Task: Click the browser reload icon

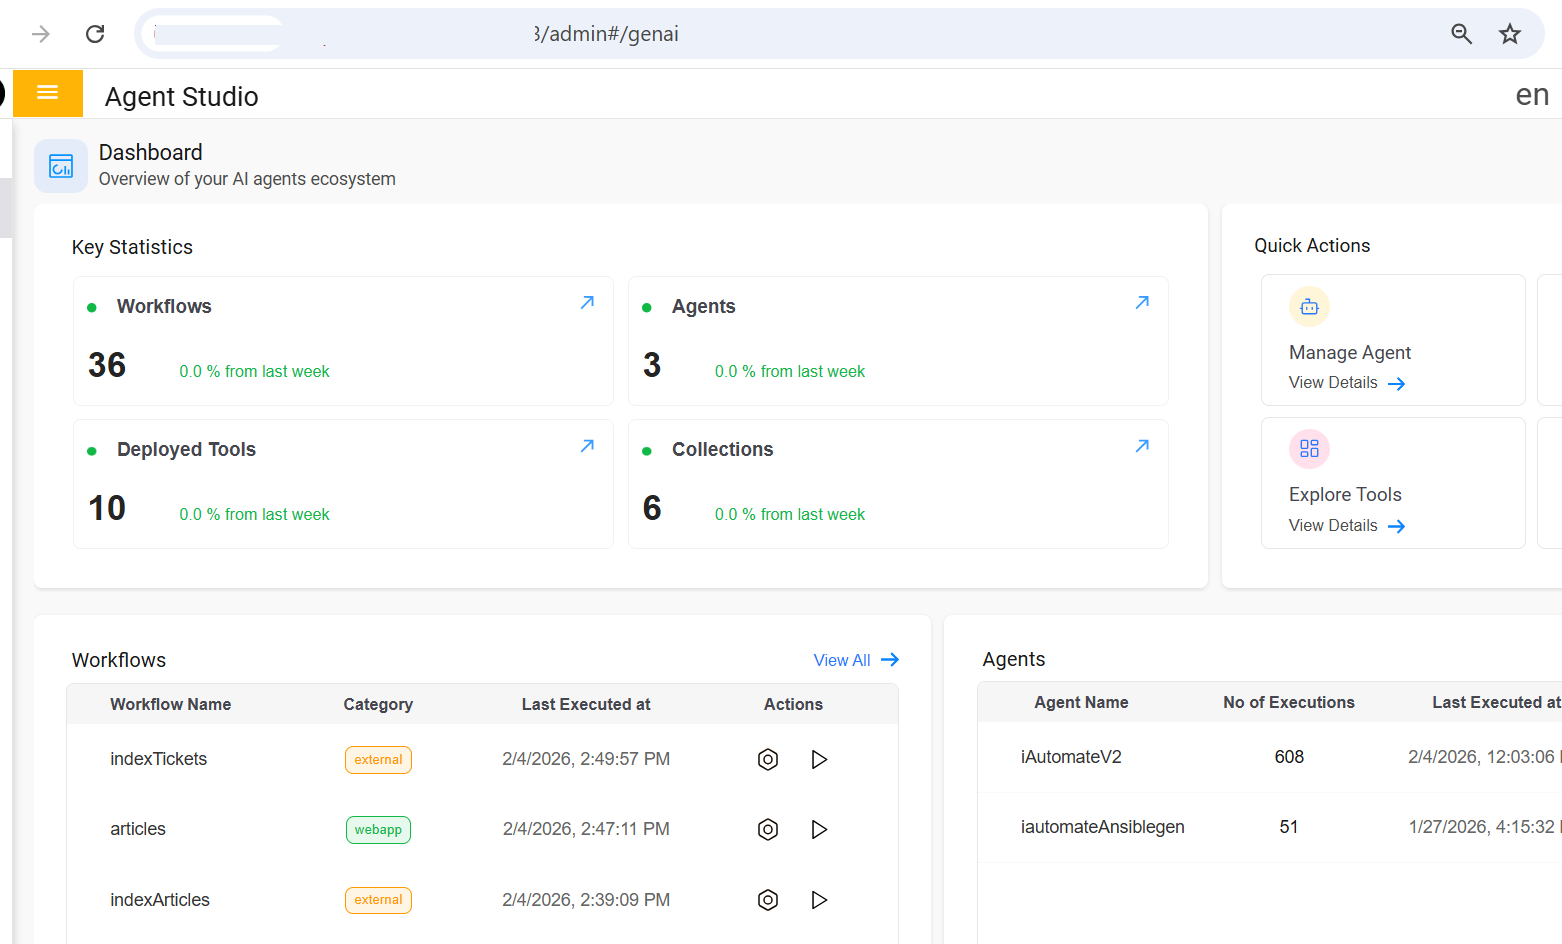Action: click(x=95, y=34)
